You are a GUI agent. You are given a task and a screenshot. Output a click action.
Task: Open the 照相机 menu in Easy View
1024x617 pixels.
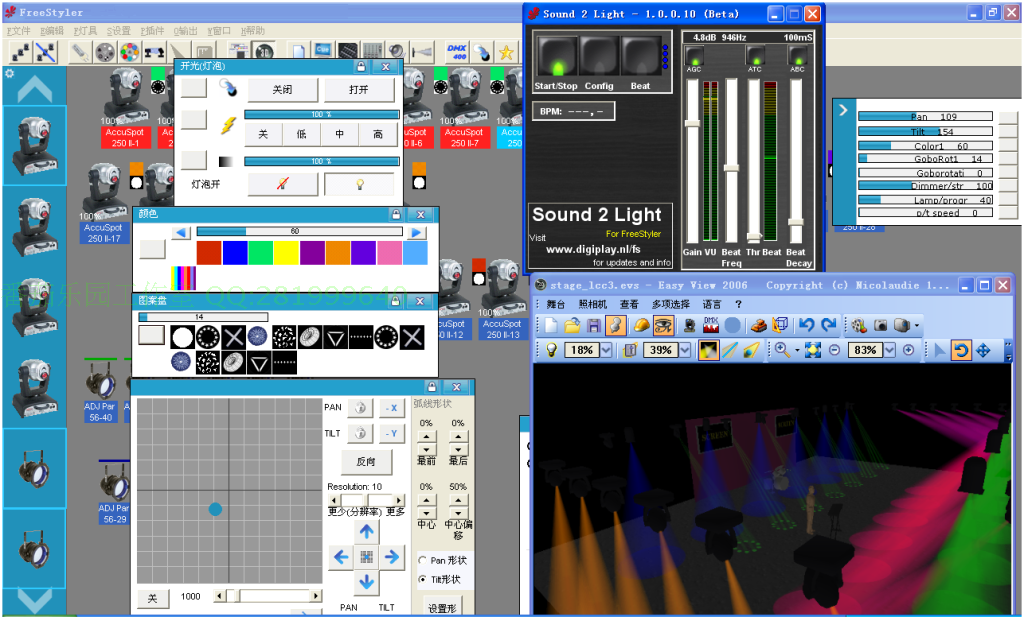[x=591, y=304]
